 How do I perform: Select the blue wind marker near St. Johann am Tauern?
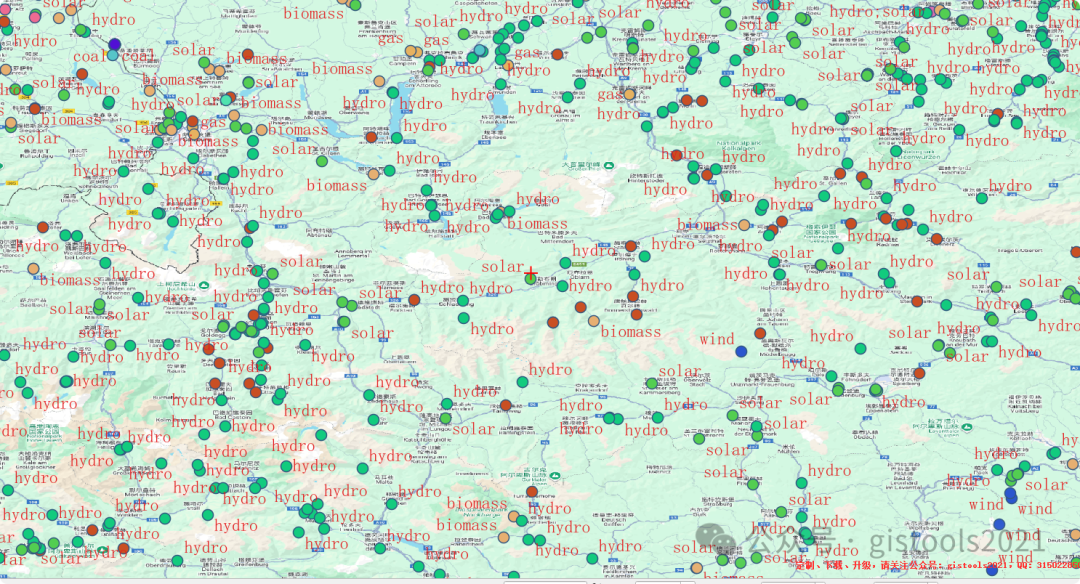pyautogui.click(x=741, y=351)
